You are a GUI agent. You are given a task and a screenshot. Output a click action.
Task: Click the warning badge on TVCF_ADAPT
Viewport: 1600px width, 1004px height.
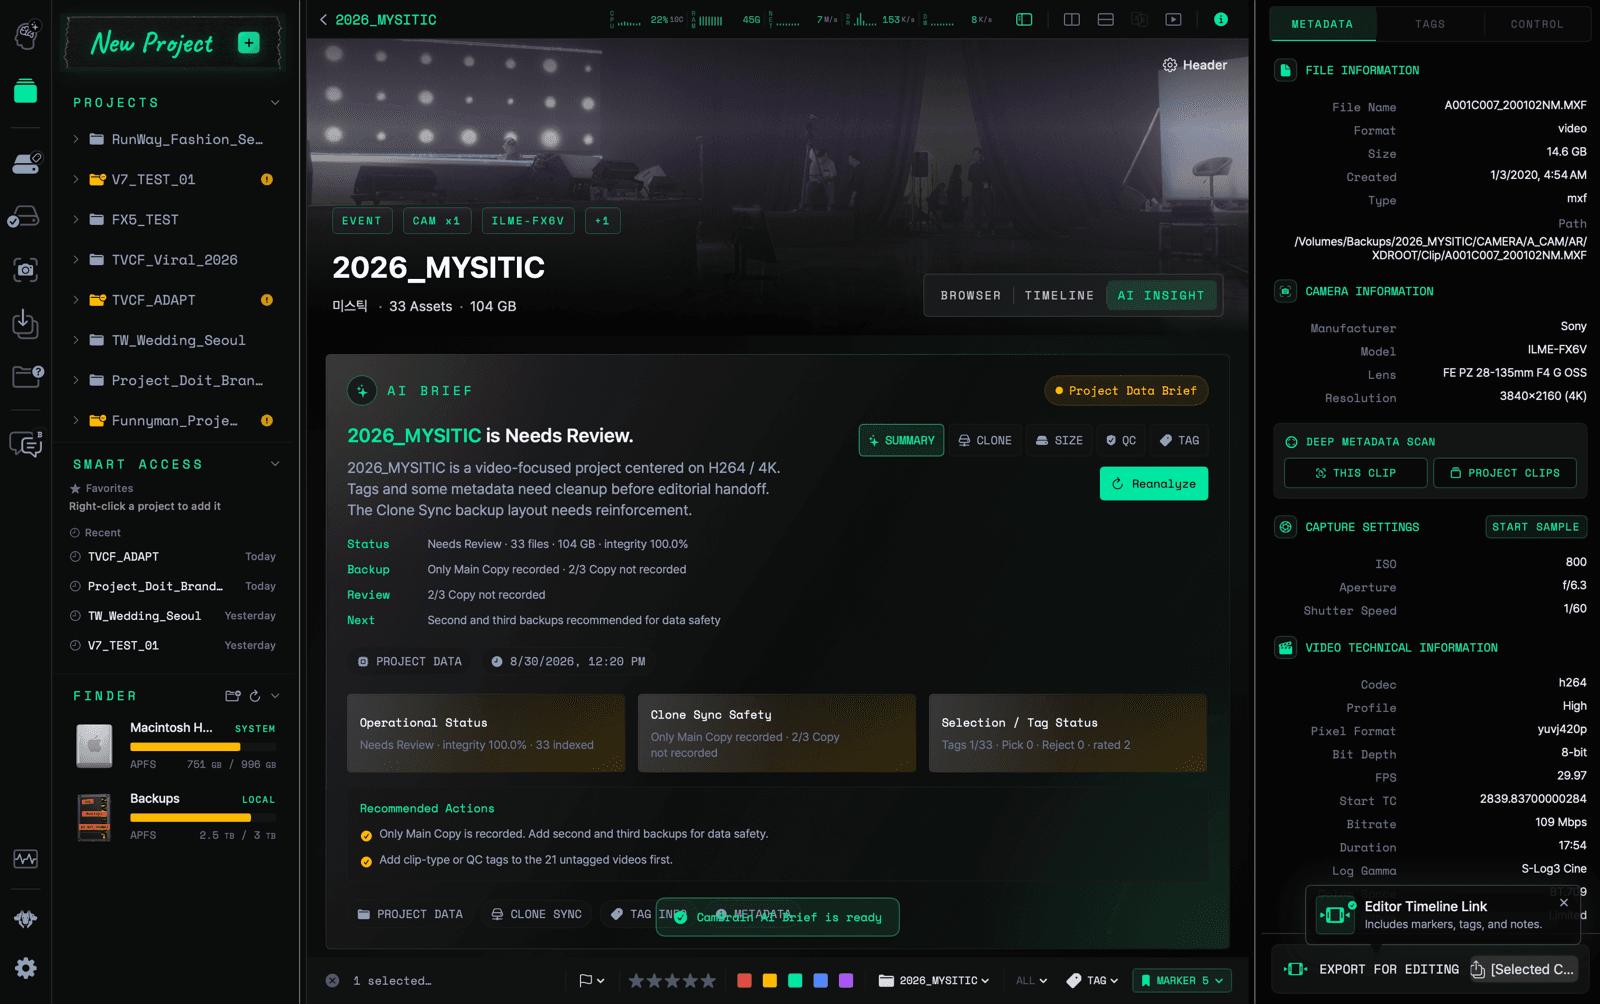[x=267, y=300]
